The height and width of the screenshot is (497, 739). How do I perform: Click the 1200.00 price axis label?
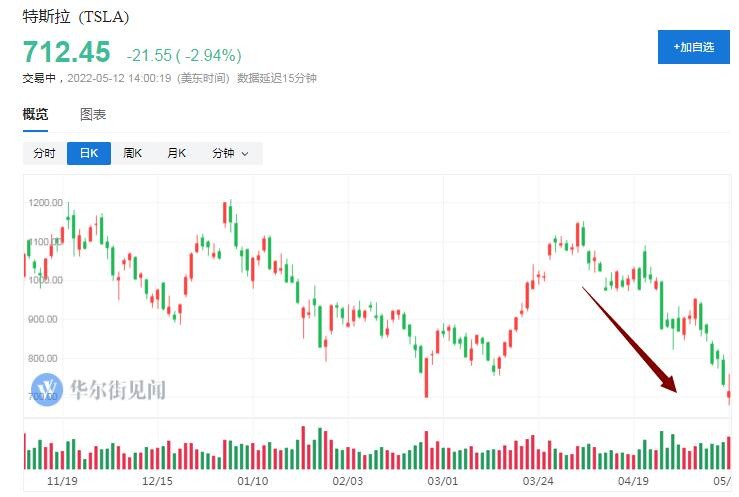(x=47, y=203)
